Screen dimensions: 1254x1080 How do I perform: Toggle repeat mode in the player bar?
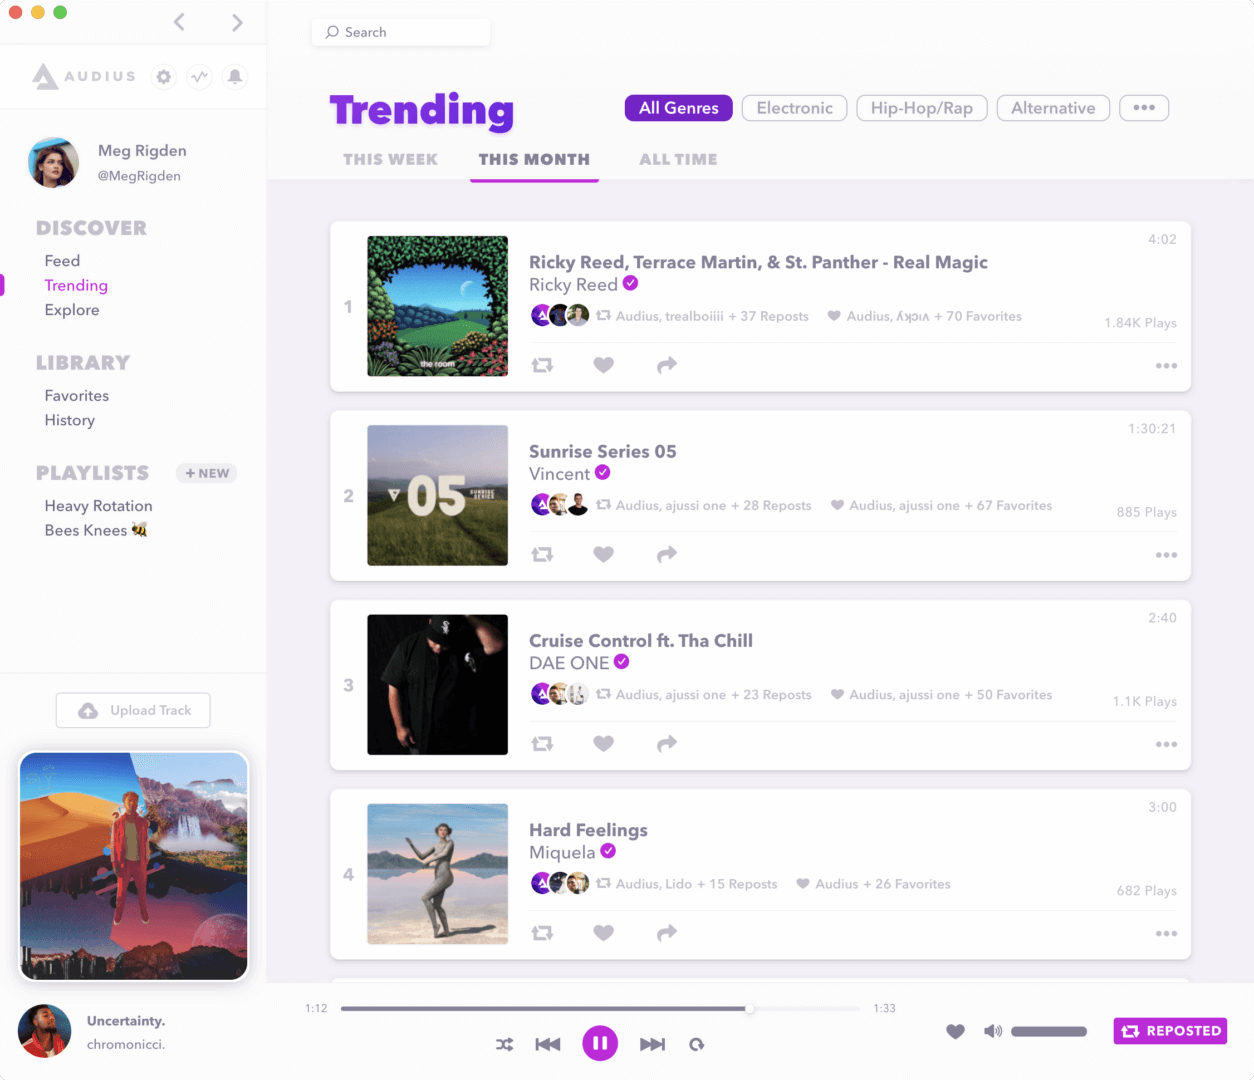coord(697,1044)
